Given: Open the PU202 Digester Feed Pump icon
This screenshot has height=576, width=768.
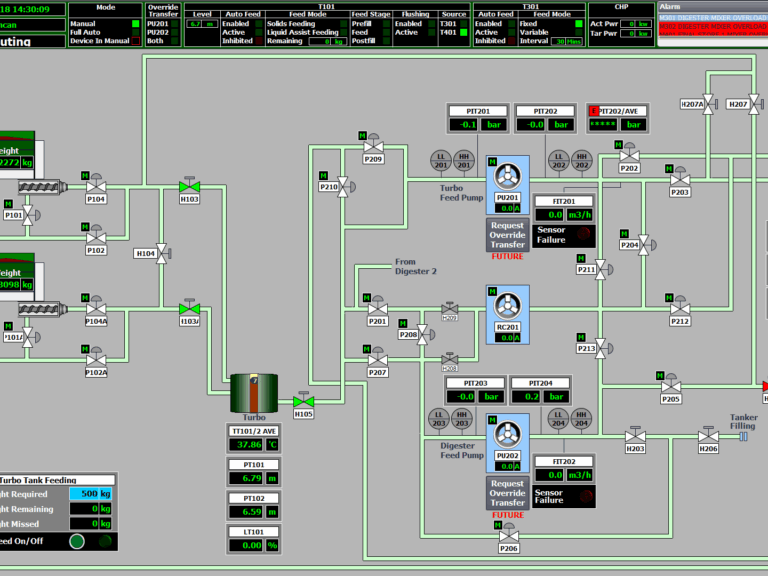Looking at the screenshot, I should pos(507,433).
